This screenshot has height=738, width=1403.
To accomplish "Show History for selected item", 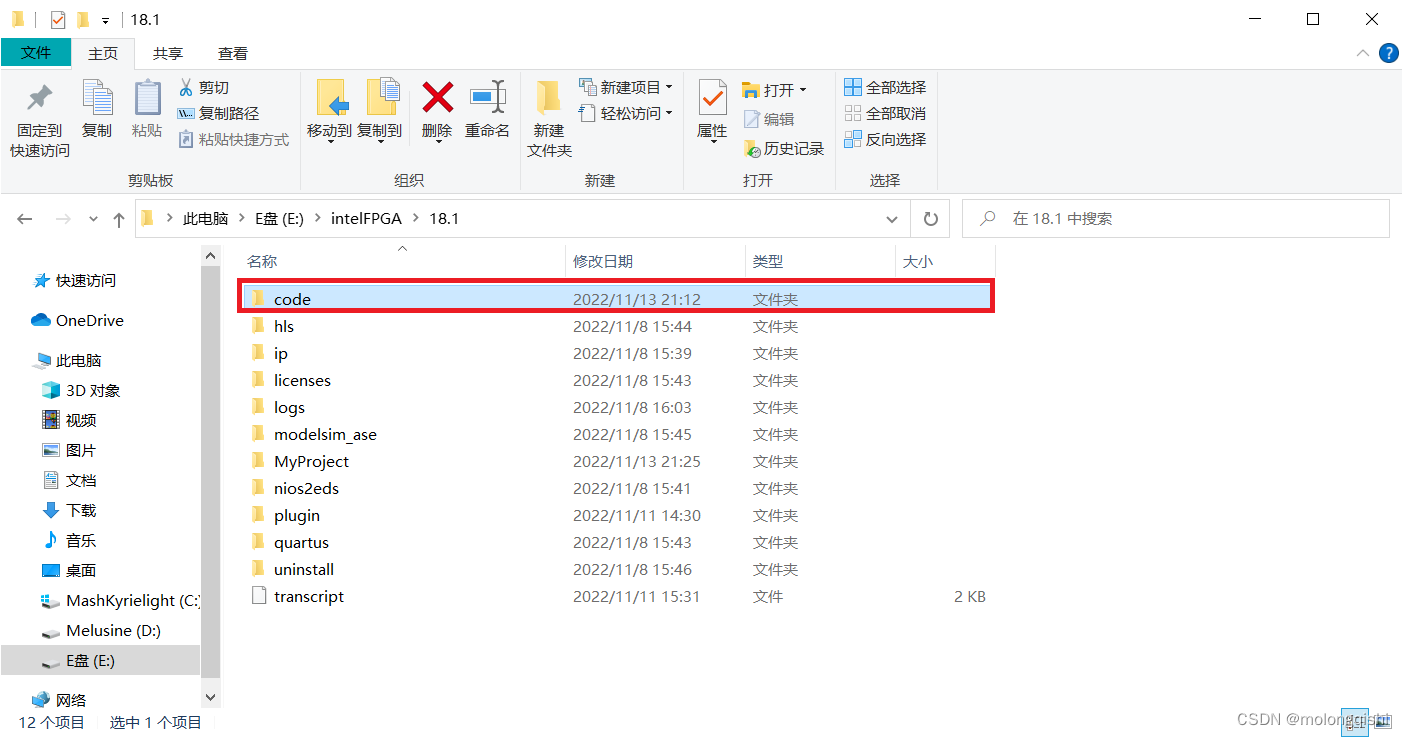I will click(x=784, y=148).
